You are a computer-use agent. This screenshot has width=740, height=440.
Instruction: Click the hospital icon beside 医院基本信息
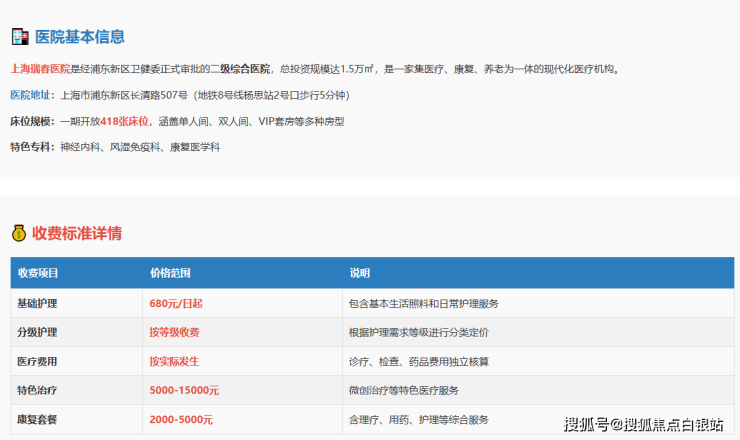[19, 37]
